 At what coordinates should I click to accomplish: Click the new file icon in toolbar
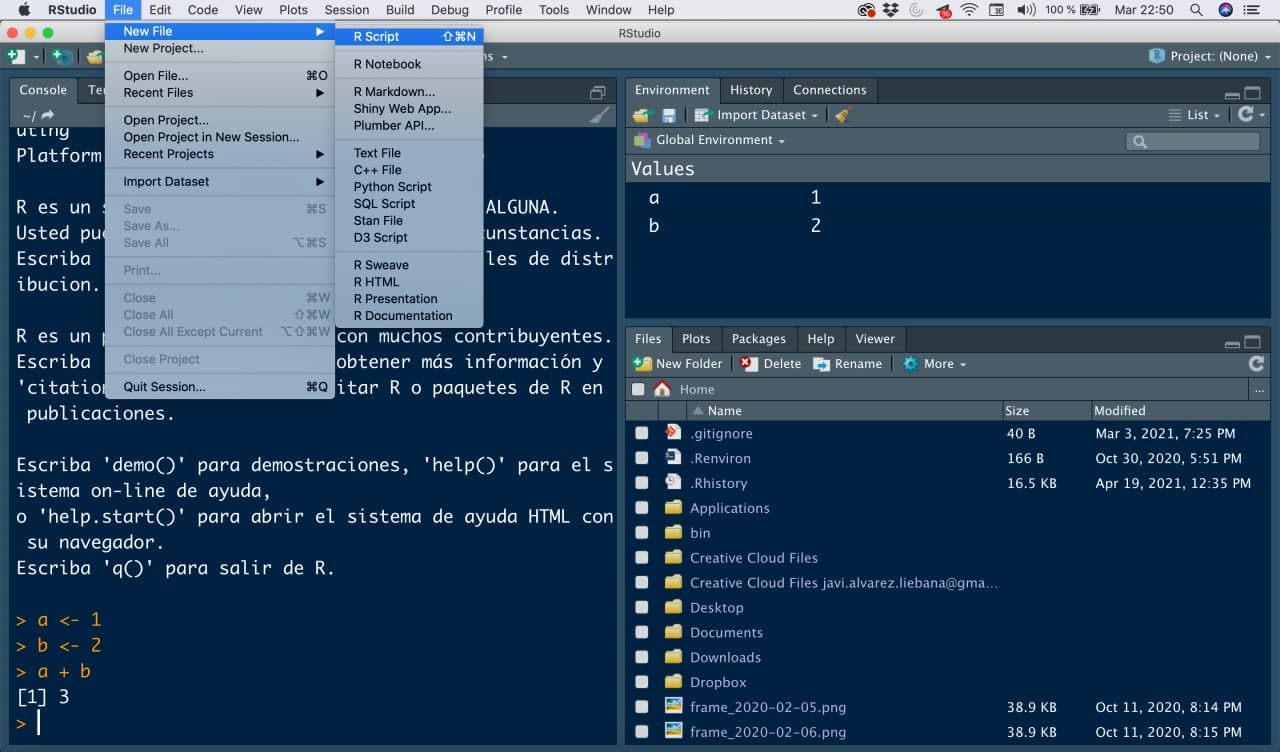pyautogui.click(x=16, y=57)
